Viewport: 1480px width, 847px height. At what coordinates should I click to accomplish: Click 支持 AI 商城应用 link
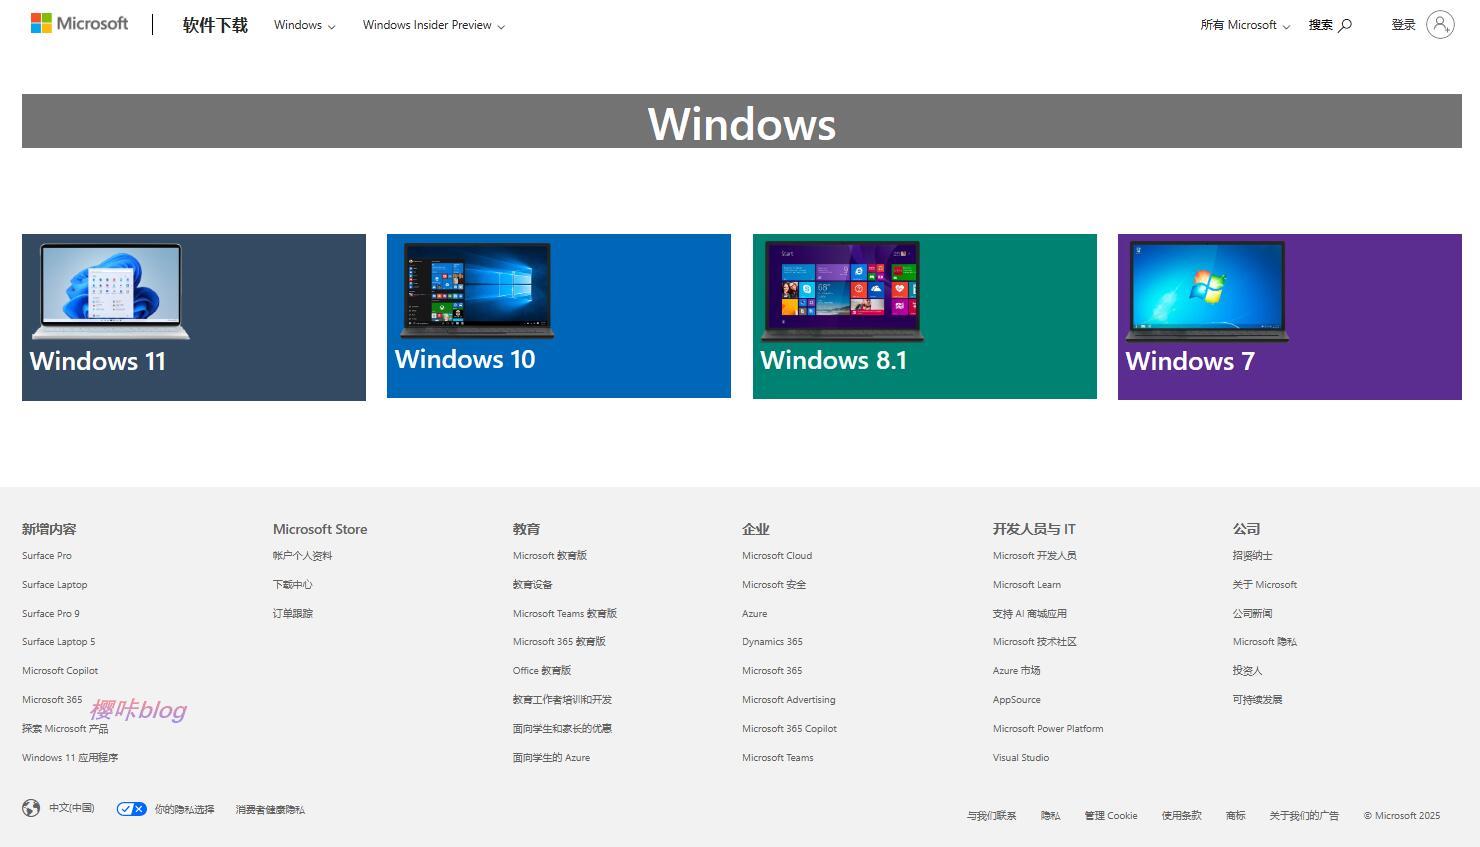[1030, 614]
